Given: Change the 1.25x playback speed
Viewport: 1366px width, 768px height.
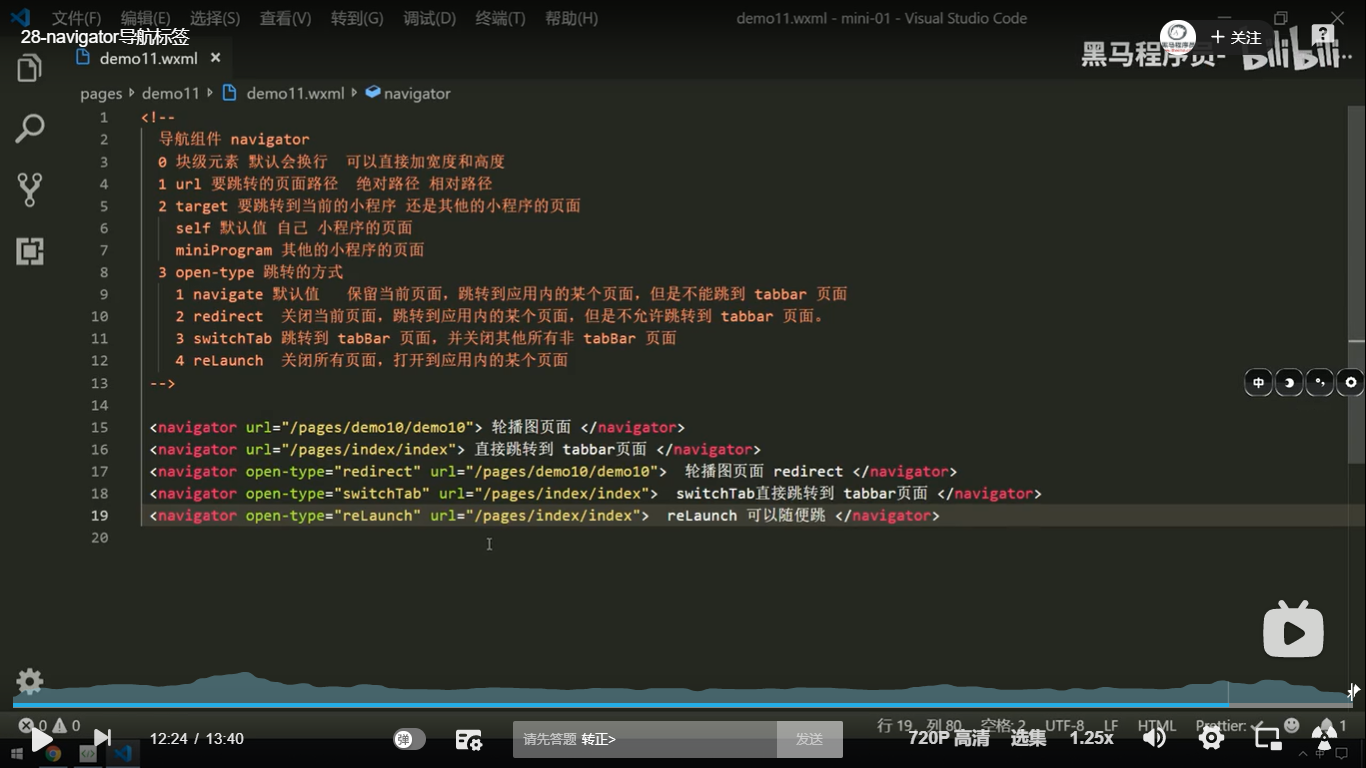Looking at the screenshot, I should (1092, 738).
